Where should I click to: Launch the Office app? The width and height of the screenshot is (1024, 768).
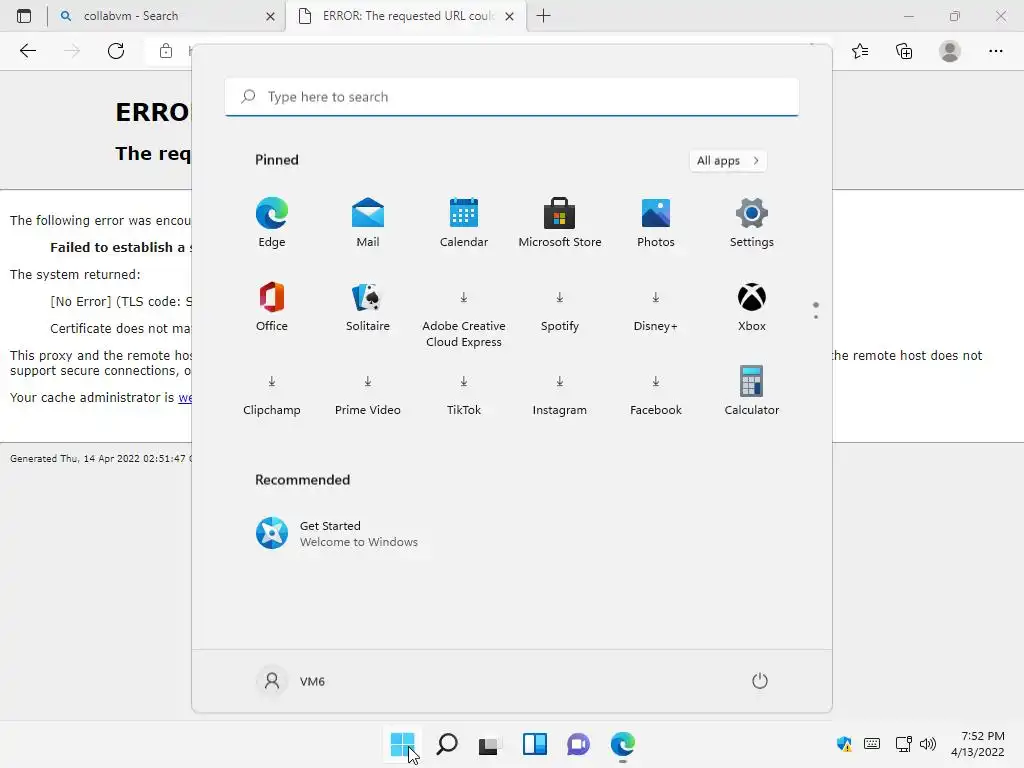point(272,307)
